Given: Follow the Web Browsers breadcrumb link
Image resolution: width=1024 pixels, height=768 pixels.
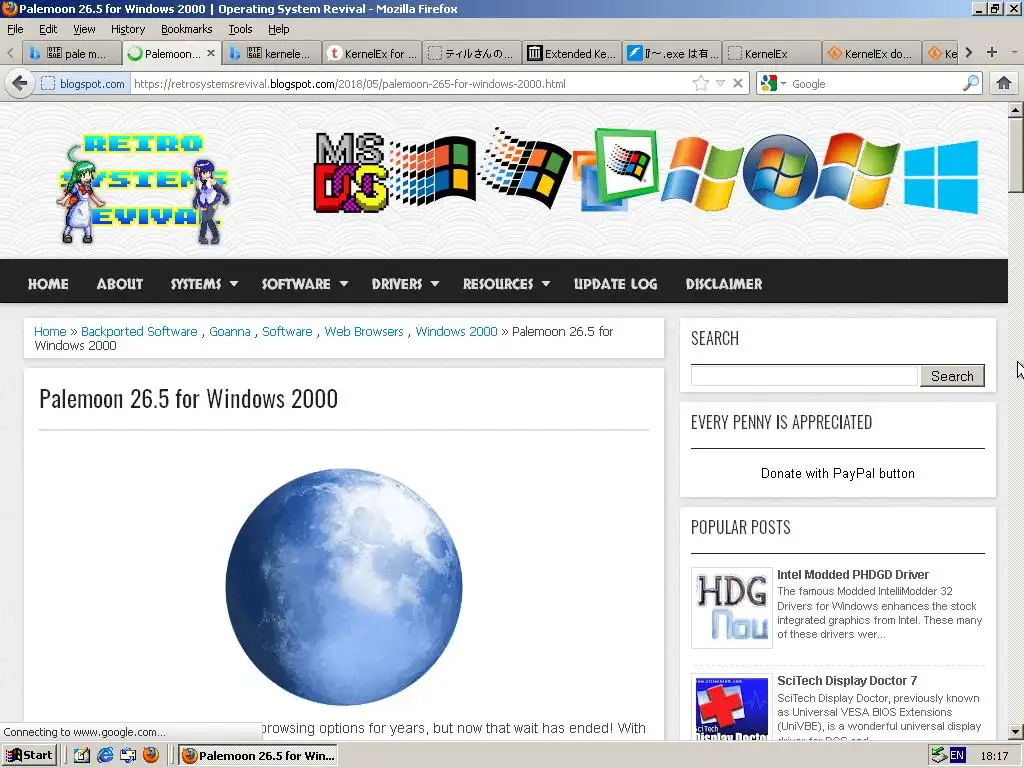Looking at the screenshot, I should 364,331.
